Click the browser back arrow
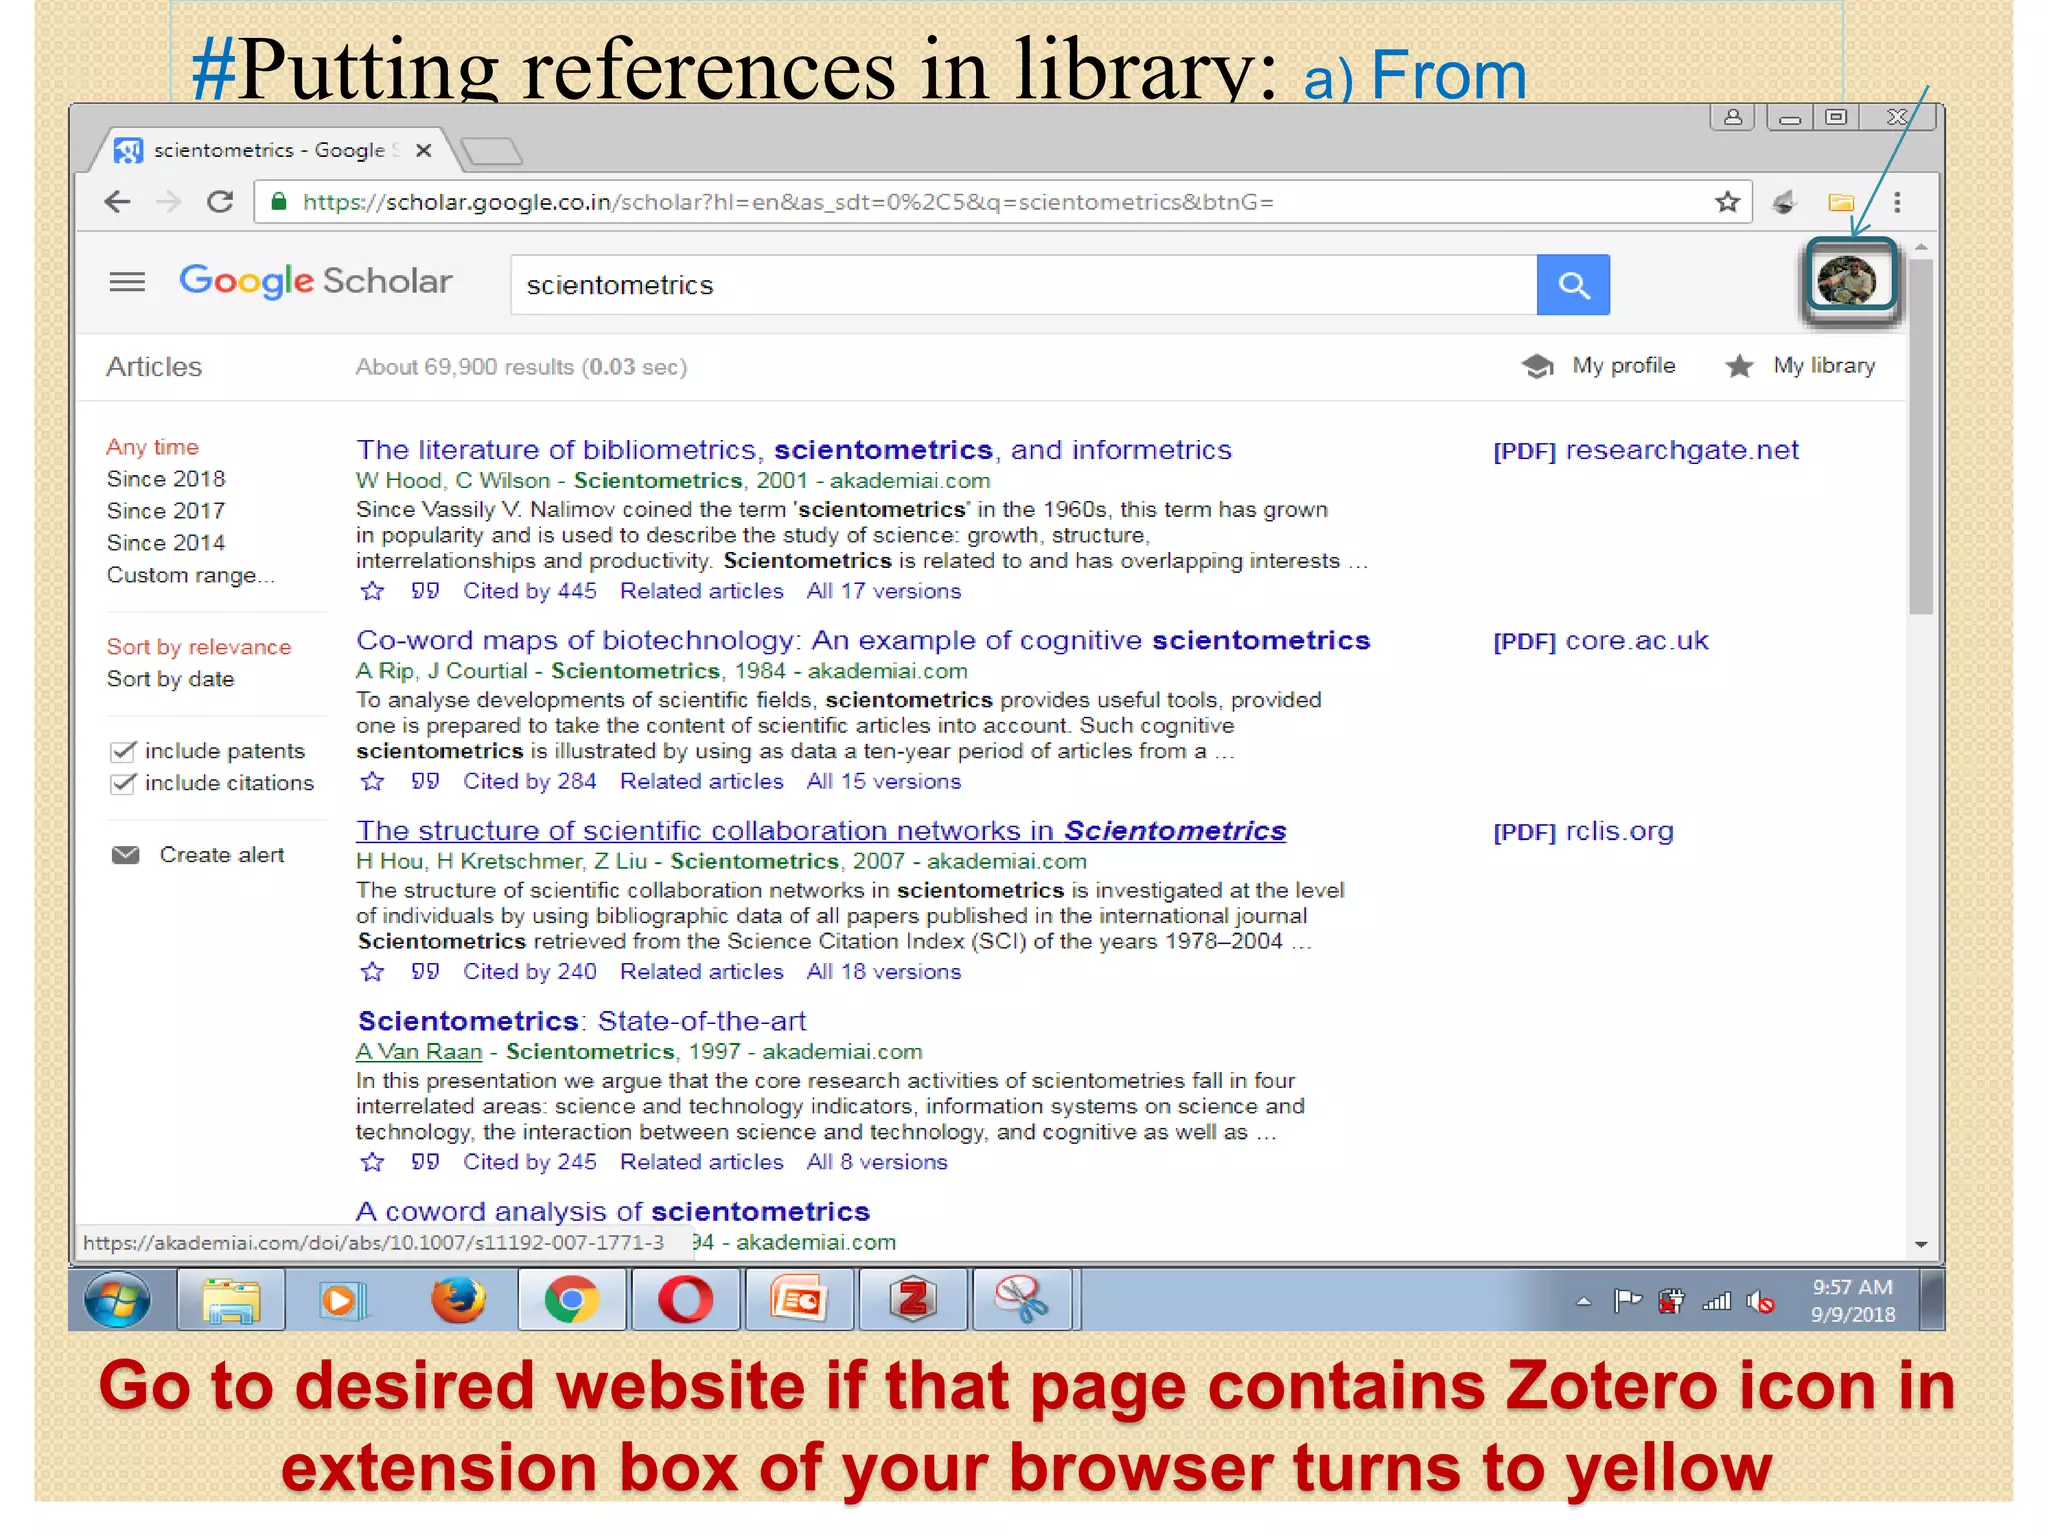This screenshot has width=2048, height=1536. [118, 202]
